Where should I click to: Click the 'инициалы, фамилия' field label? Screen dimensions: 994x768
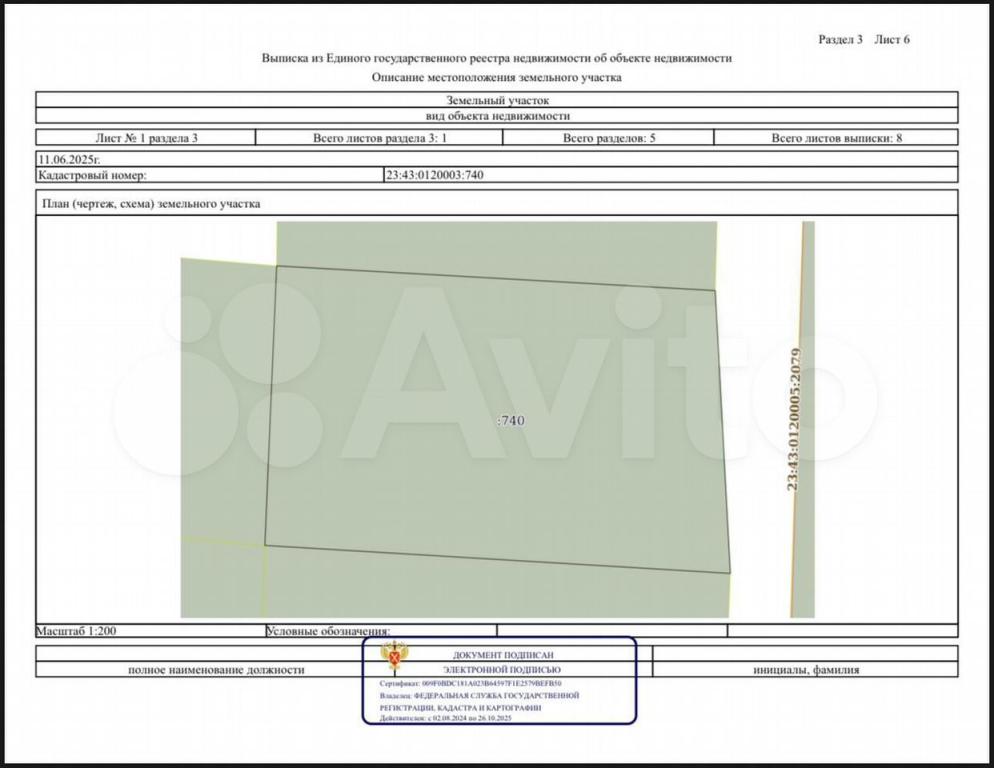coord(805,670)
